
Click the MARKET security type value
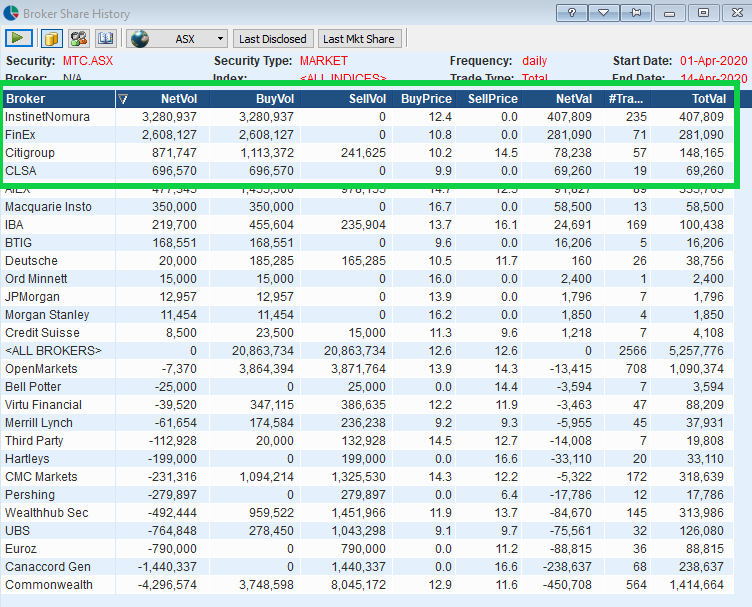(x=324, y=61)
